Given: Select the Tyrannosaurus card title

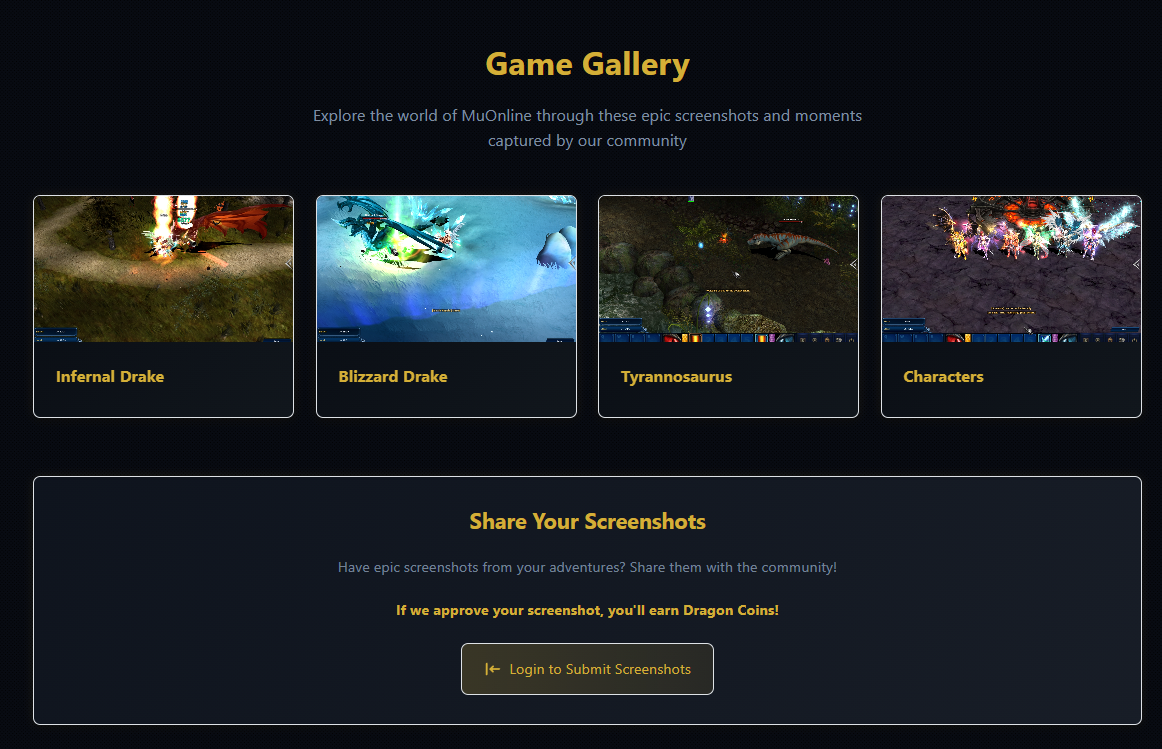Looking at the screenshot, I should tap(677, 376).
